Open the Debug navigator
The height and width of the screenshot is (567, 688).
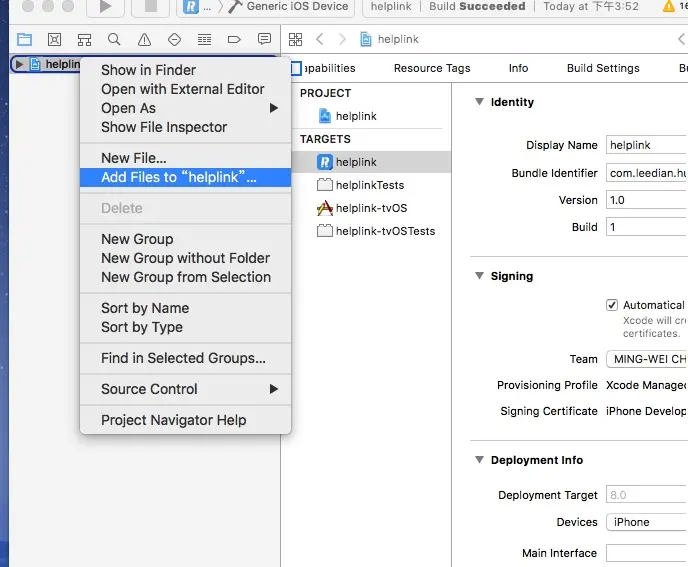tap(204, 39)
